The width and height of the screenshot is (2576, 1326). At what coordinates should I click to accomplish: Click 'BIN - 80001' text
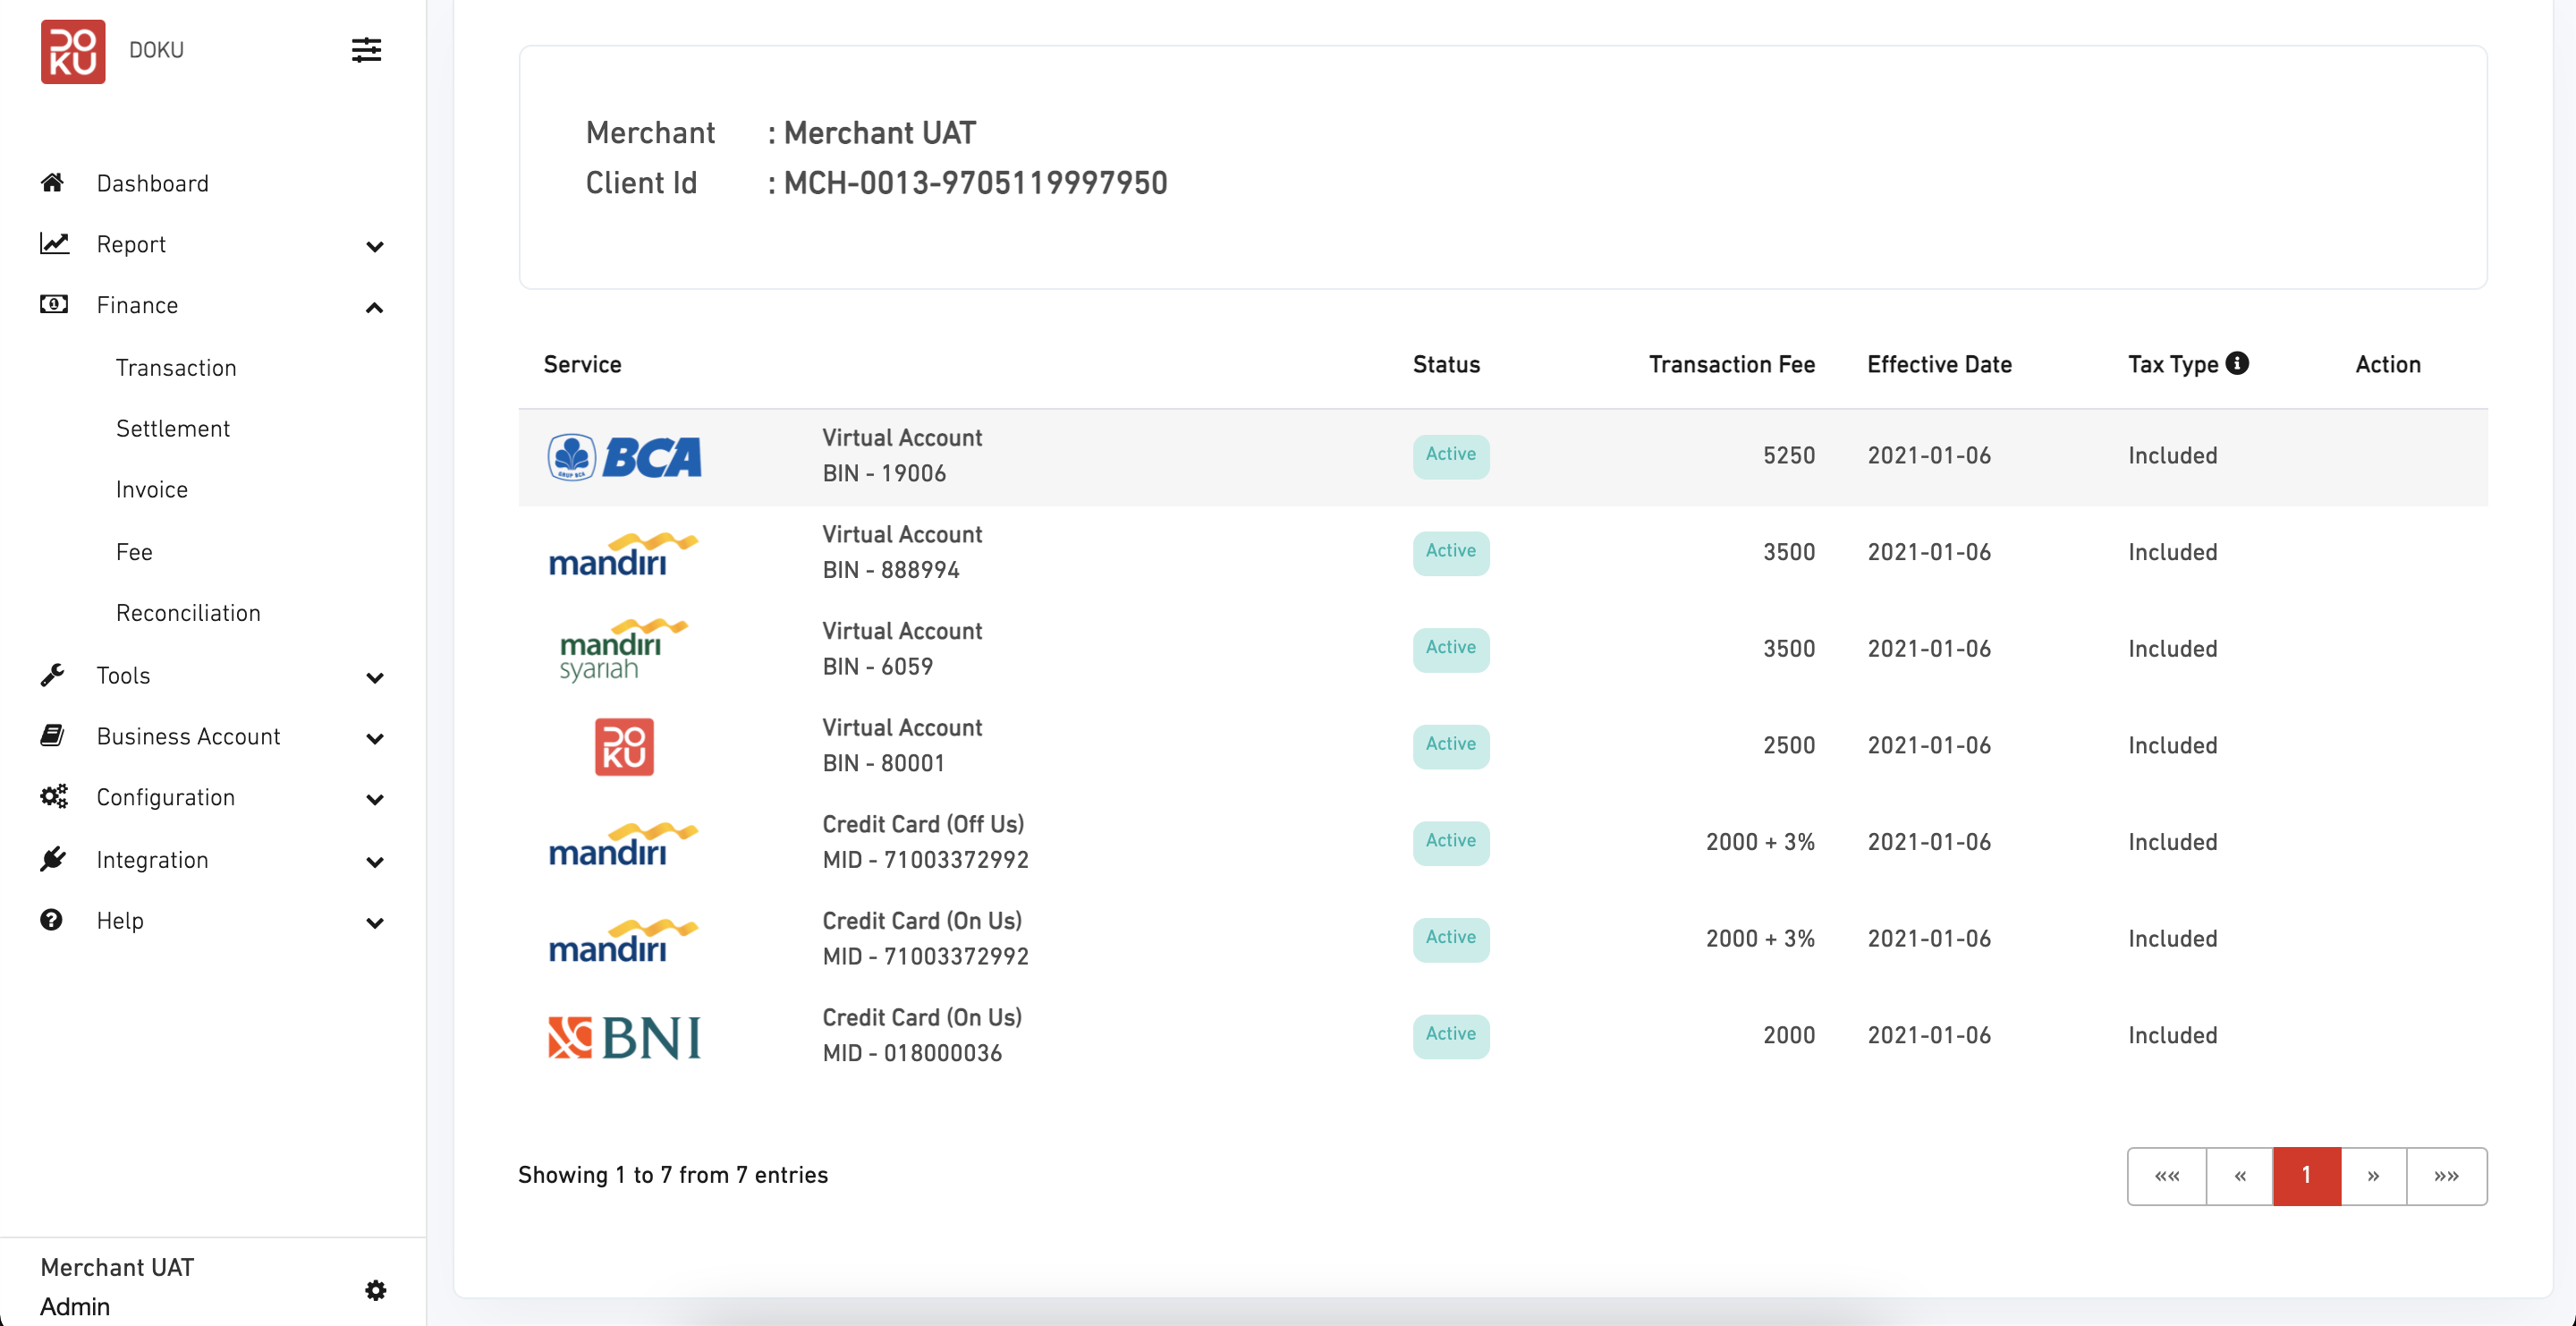coord(884,763)
